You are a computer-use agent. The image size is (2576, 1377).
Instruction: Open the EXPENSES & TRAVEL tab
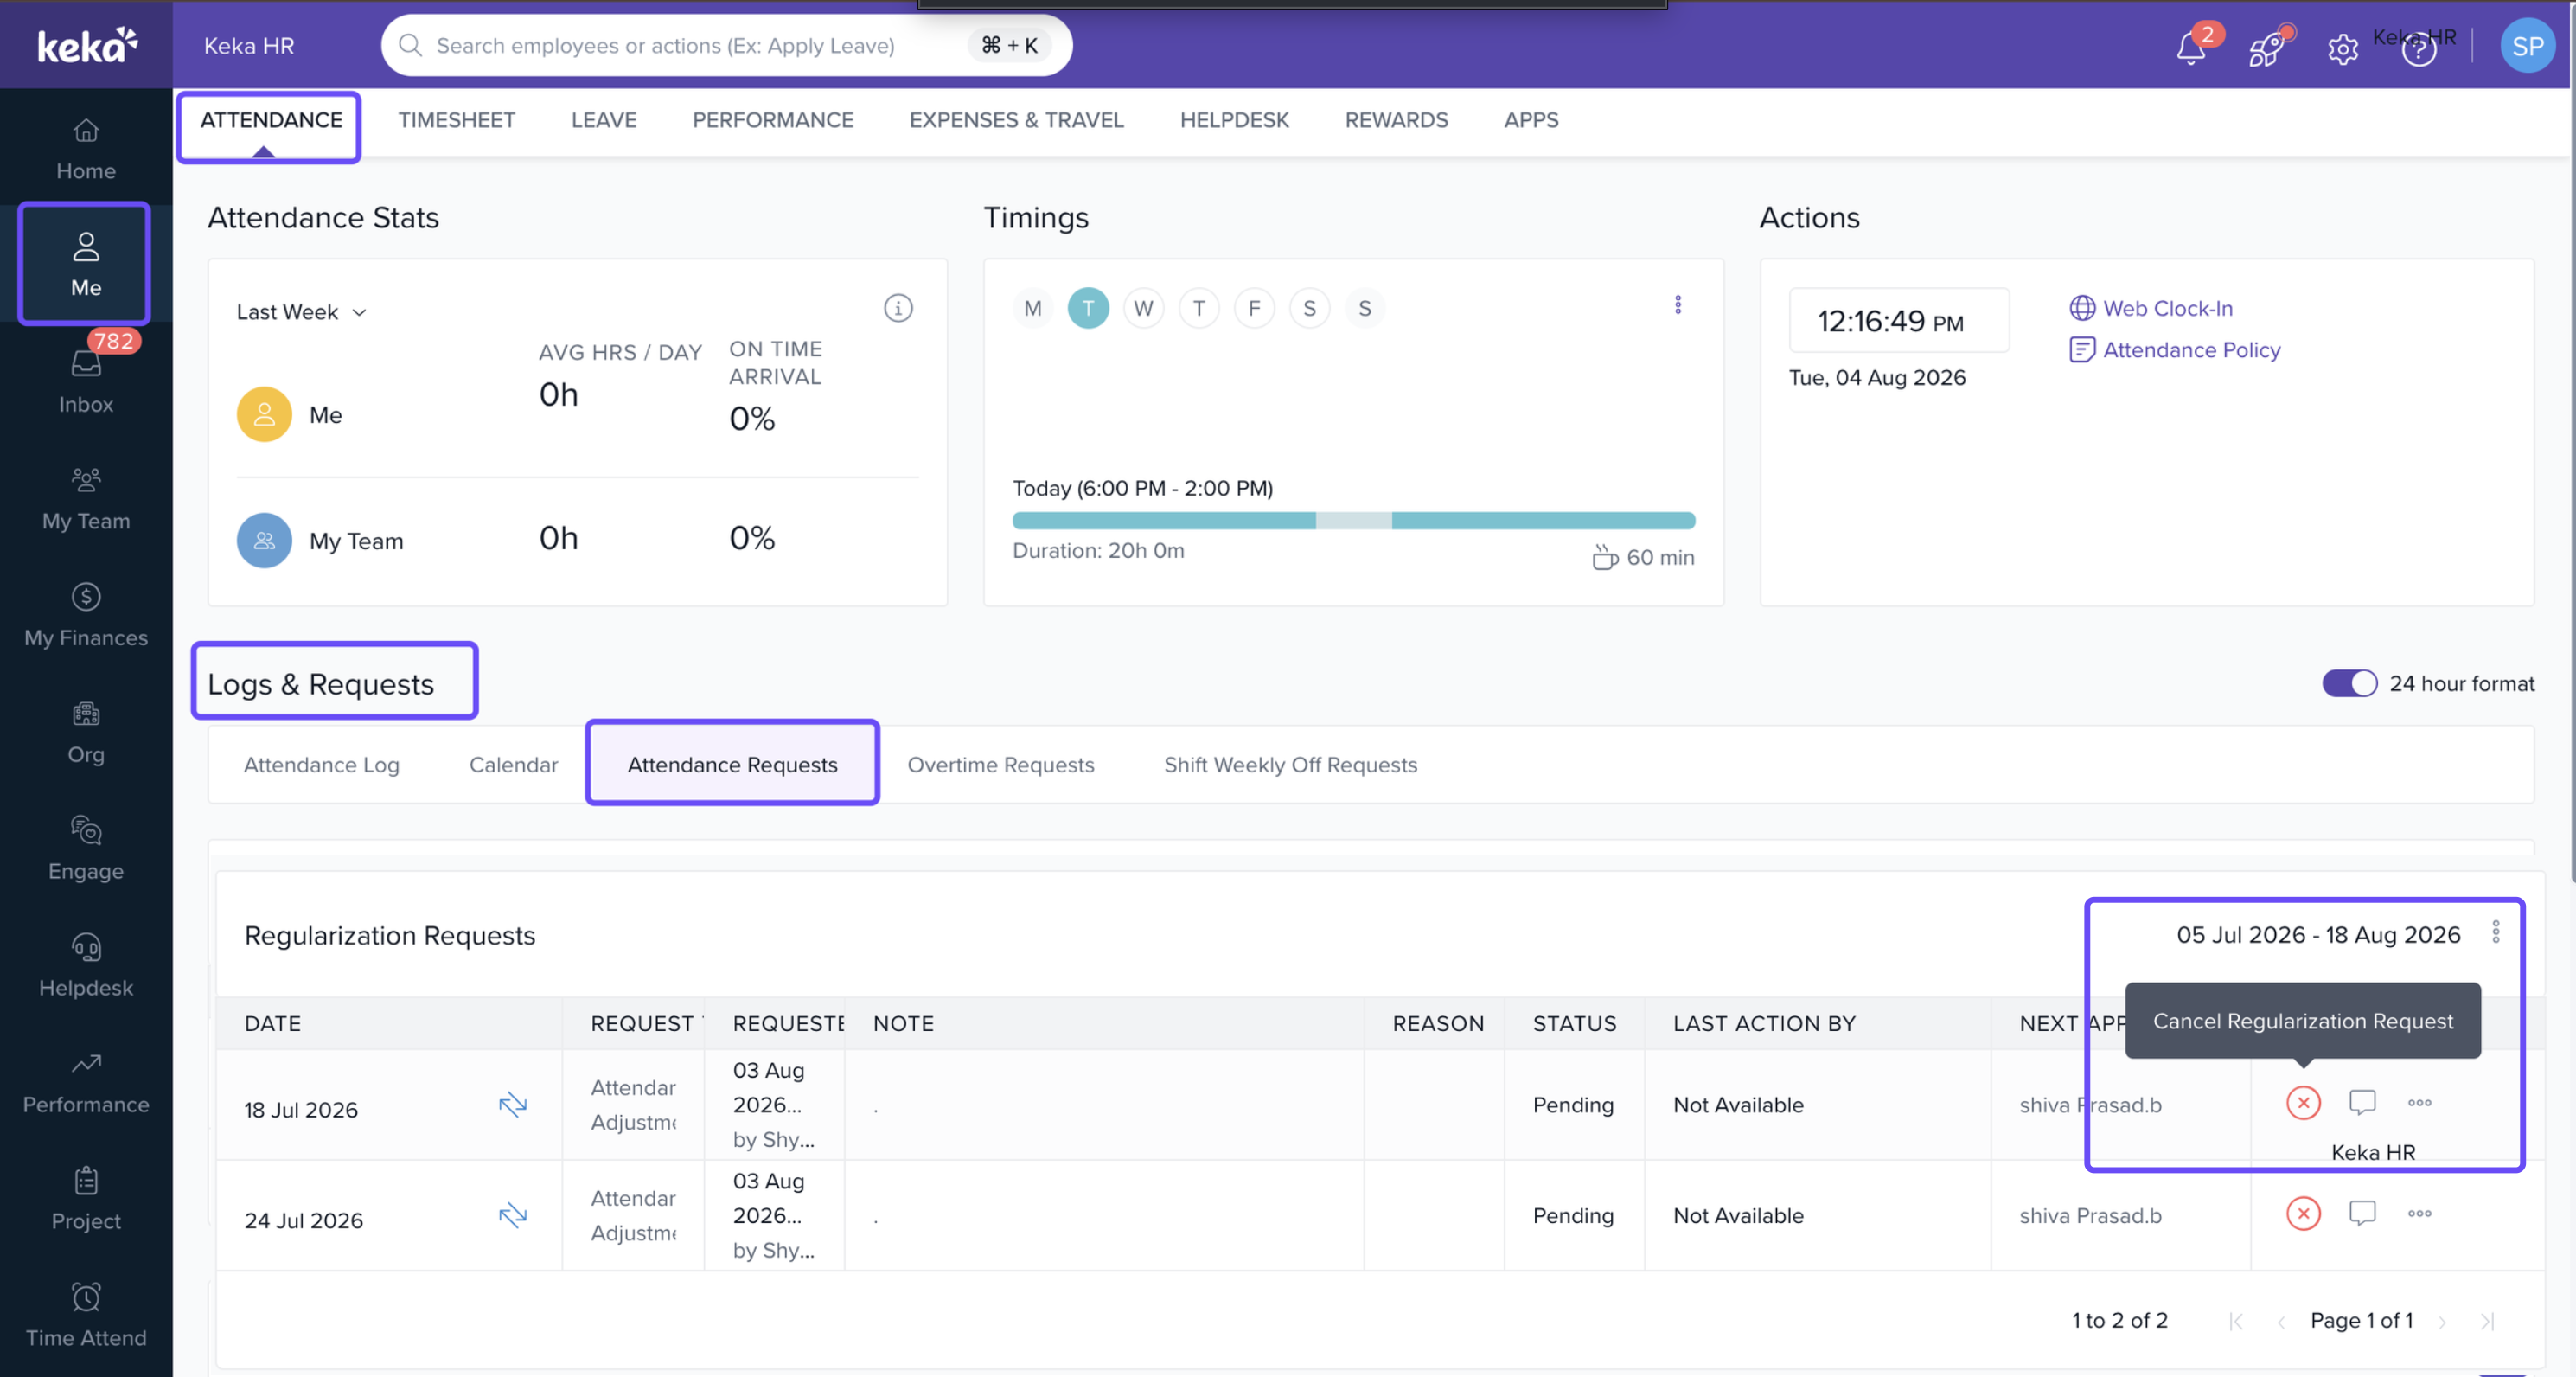coord(1016,120)
